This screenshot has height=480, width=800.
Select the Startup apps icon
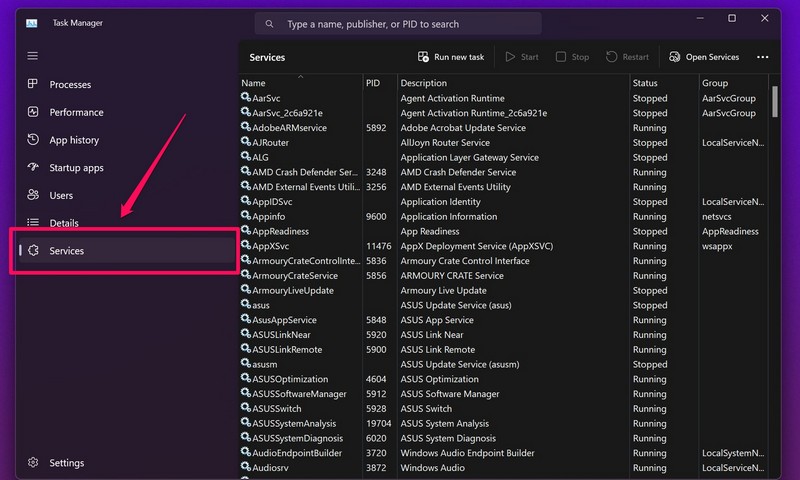coord(33,168)
